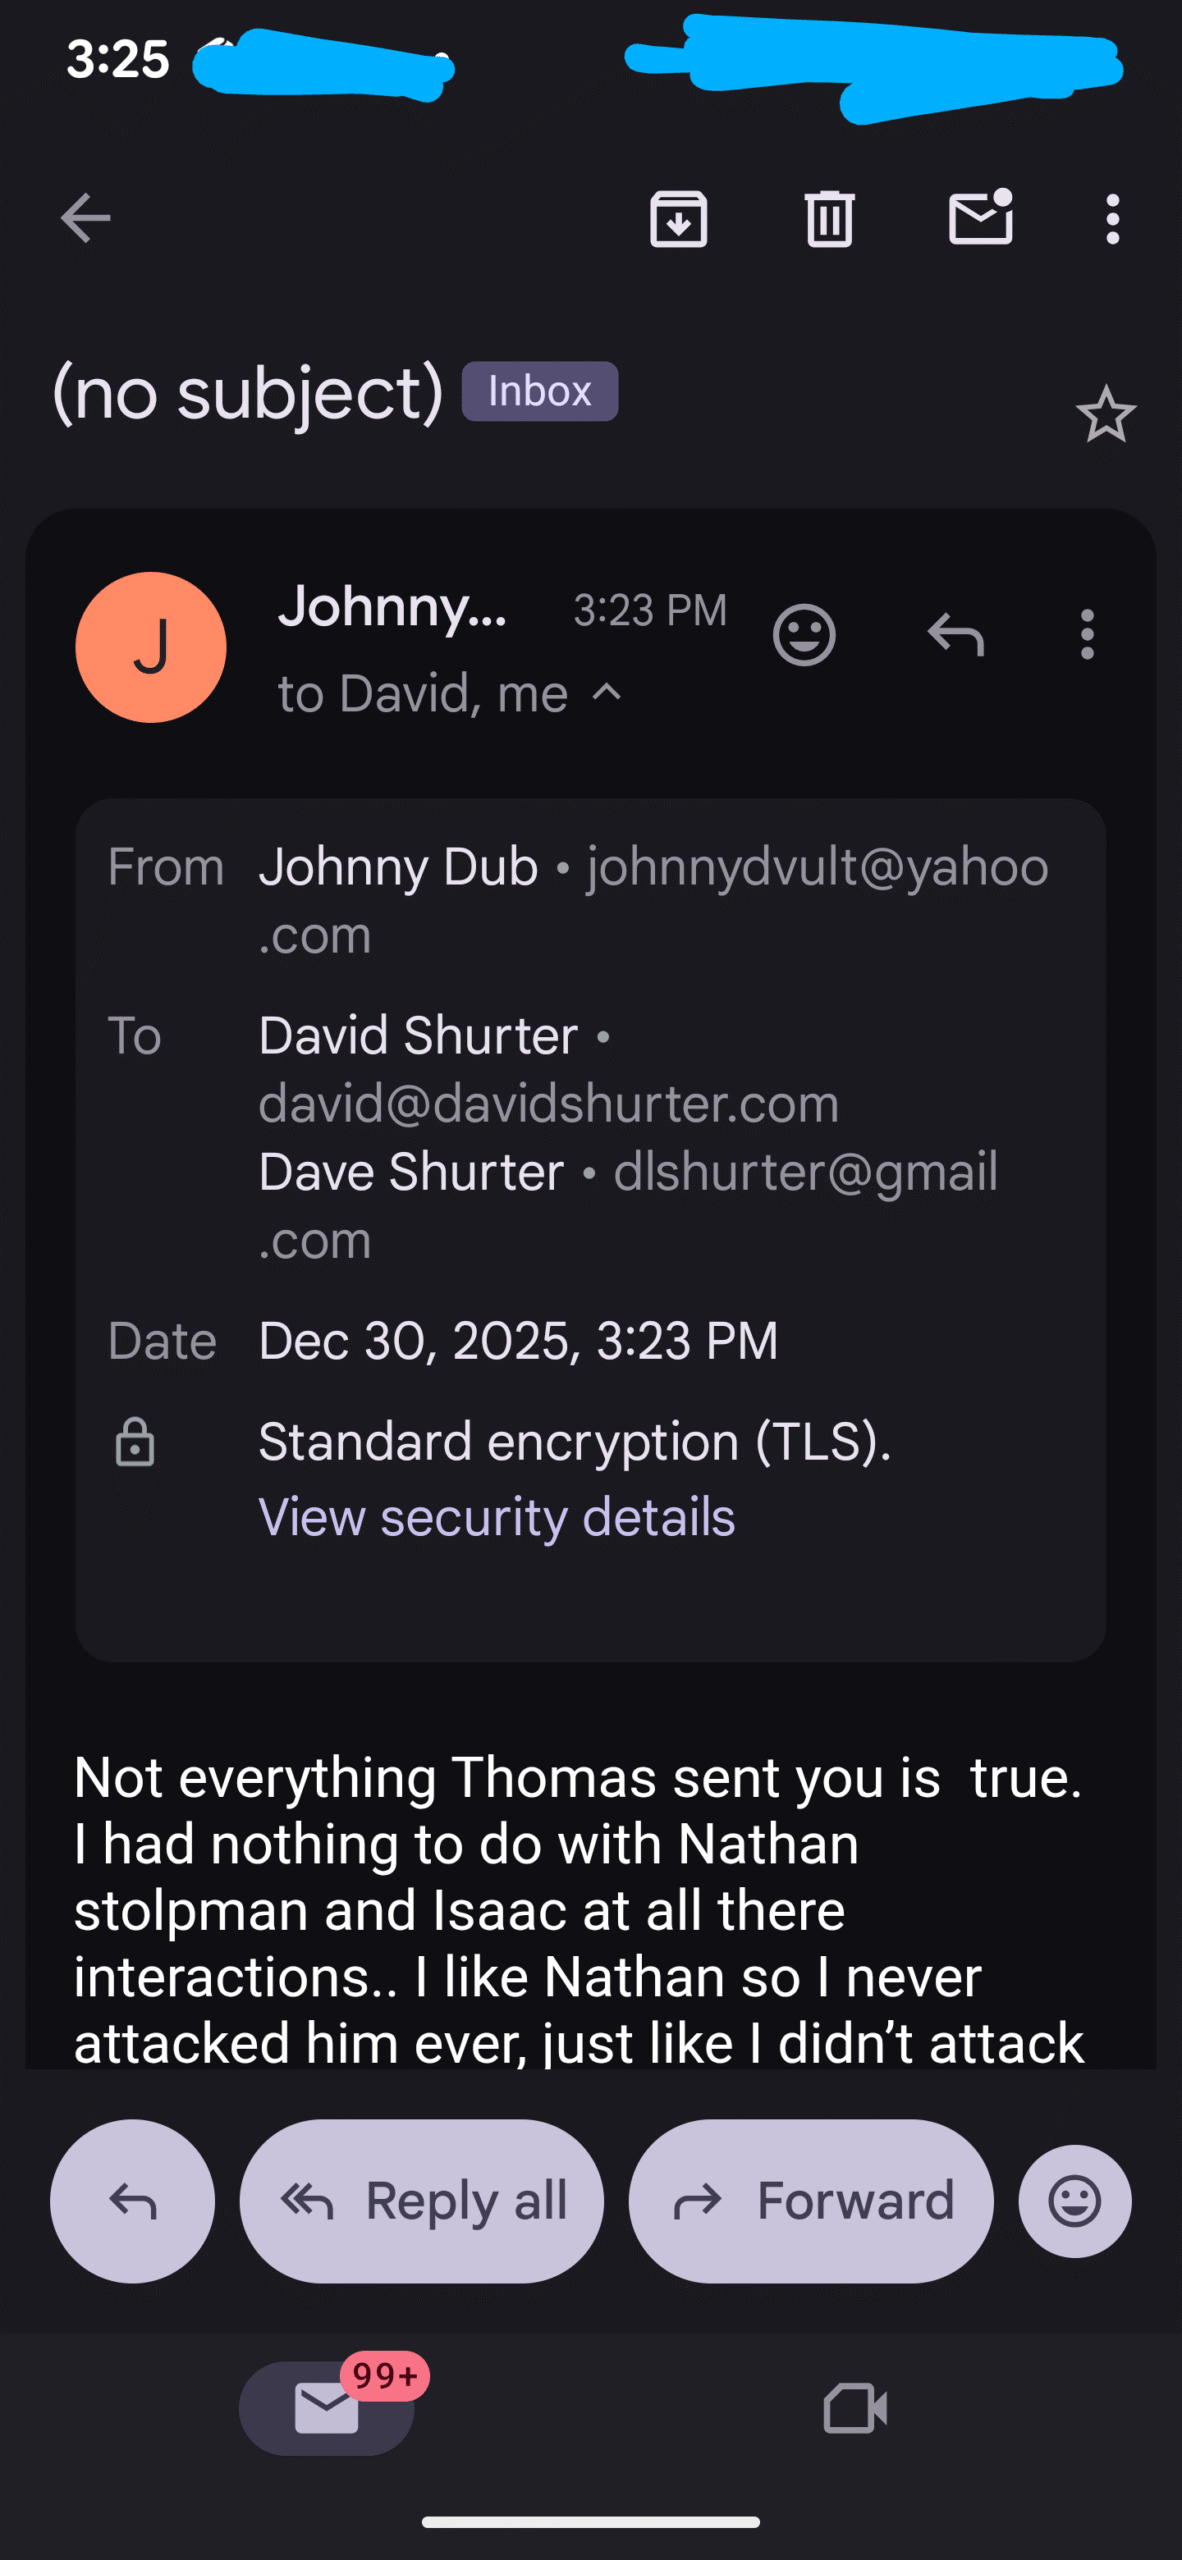Add emoji reaction next to timestamp
The image size is (1182, 2560).
click(x=804, y=635)
